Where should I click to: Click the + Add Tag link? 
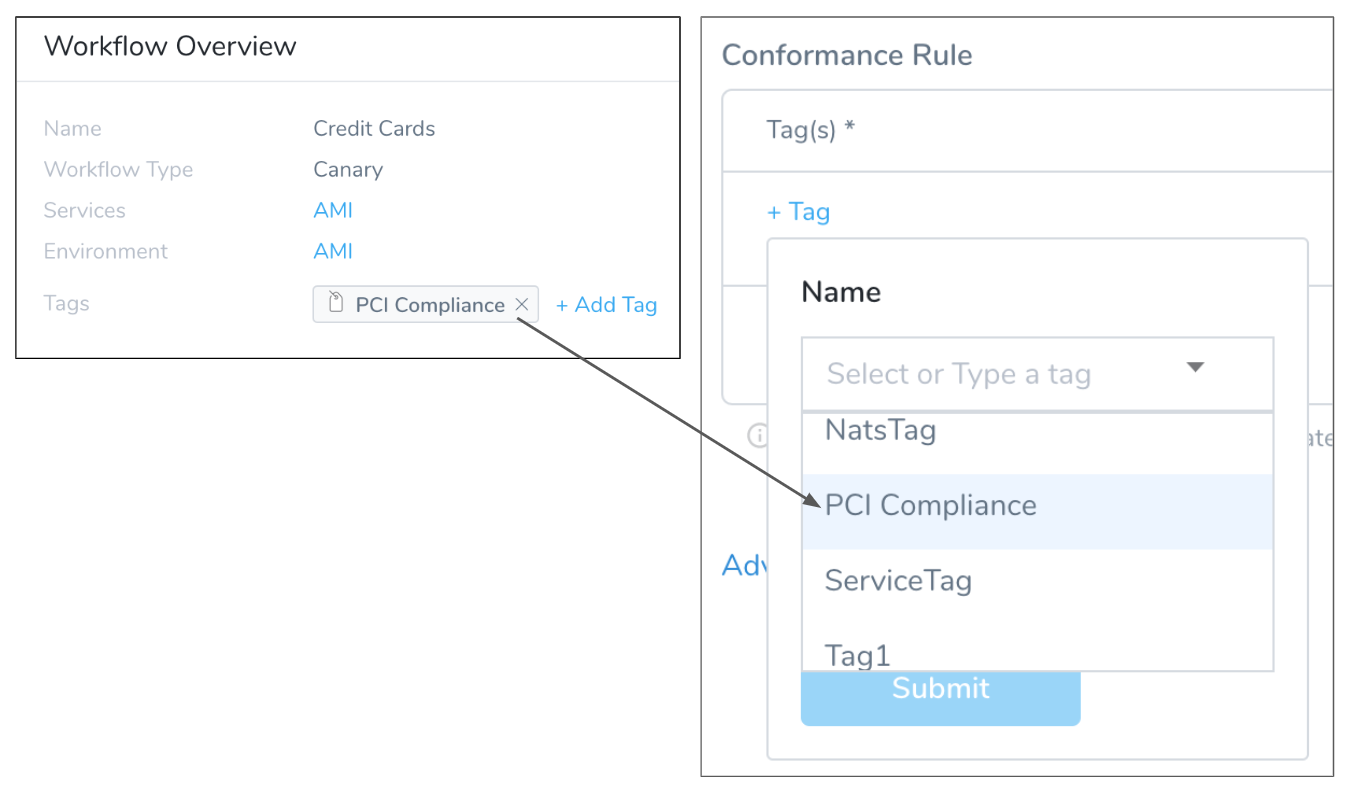(x=606, y=305)
